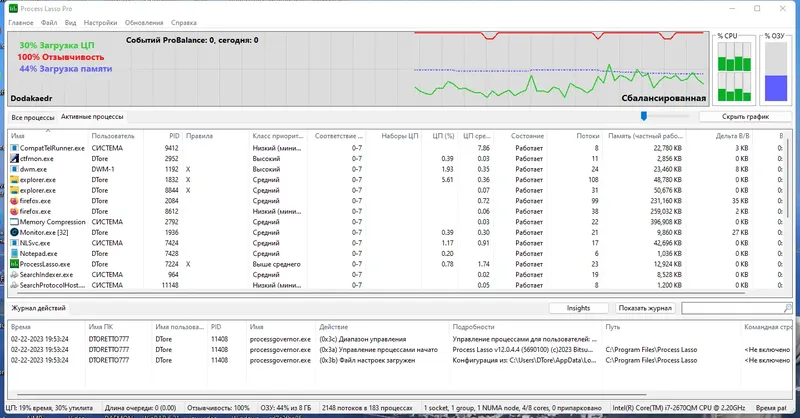800x418 pixels.
Task: Click the Показать журнал button
Action: 645,308
